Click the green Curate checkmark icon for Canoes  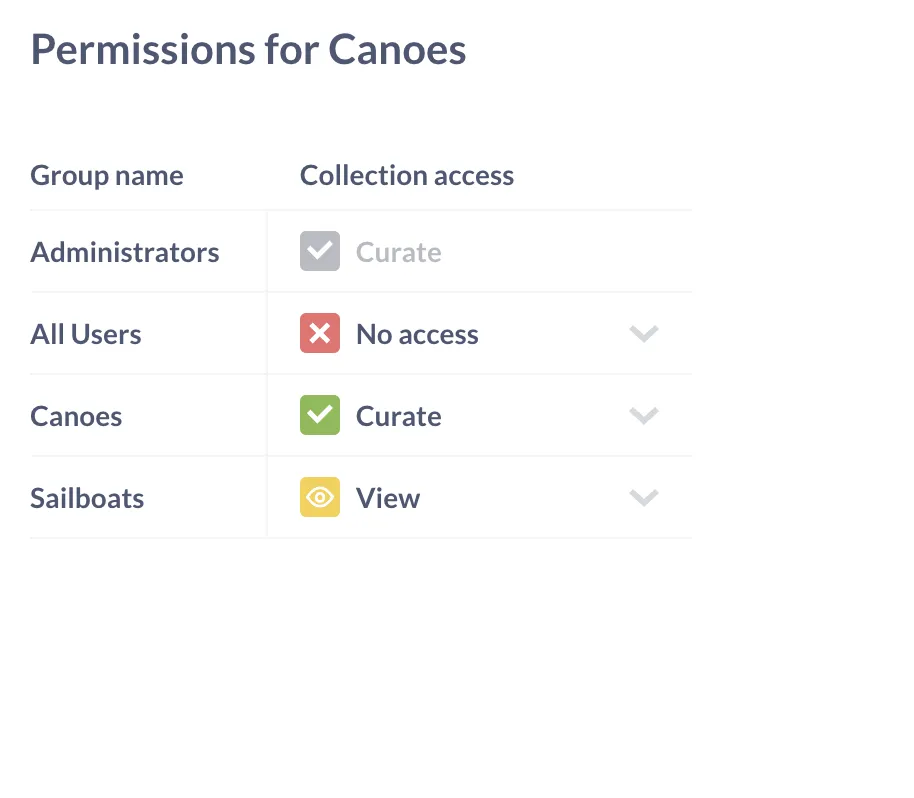click(x=319, y=415)
